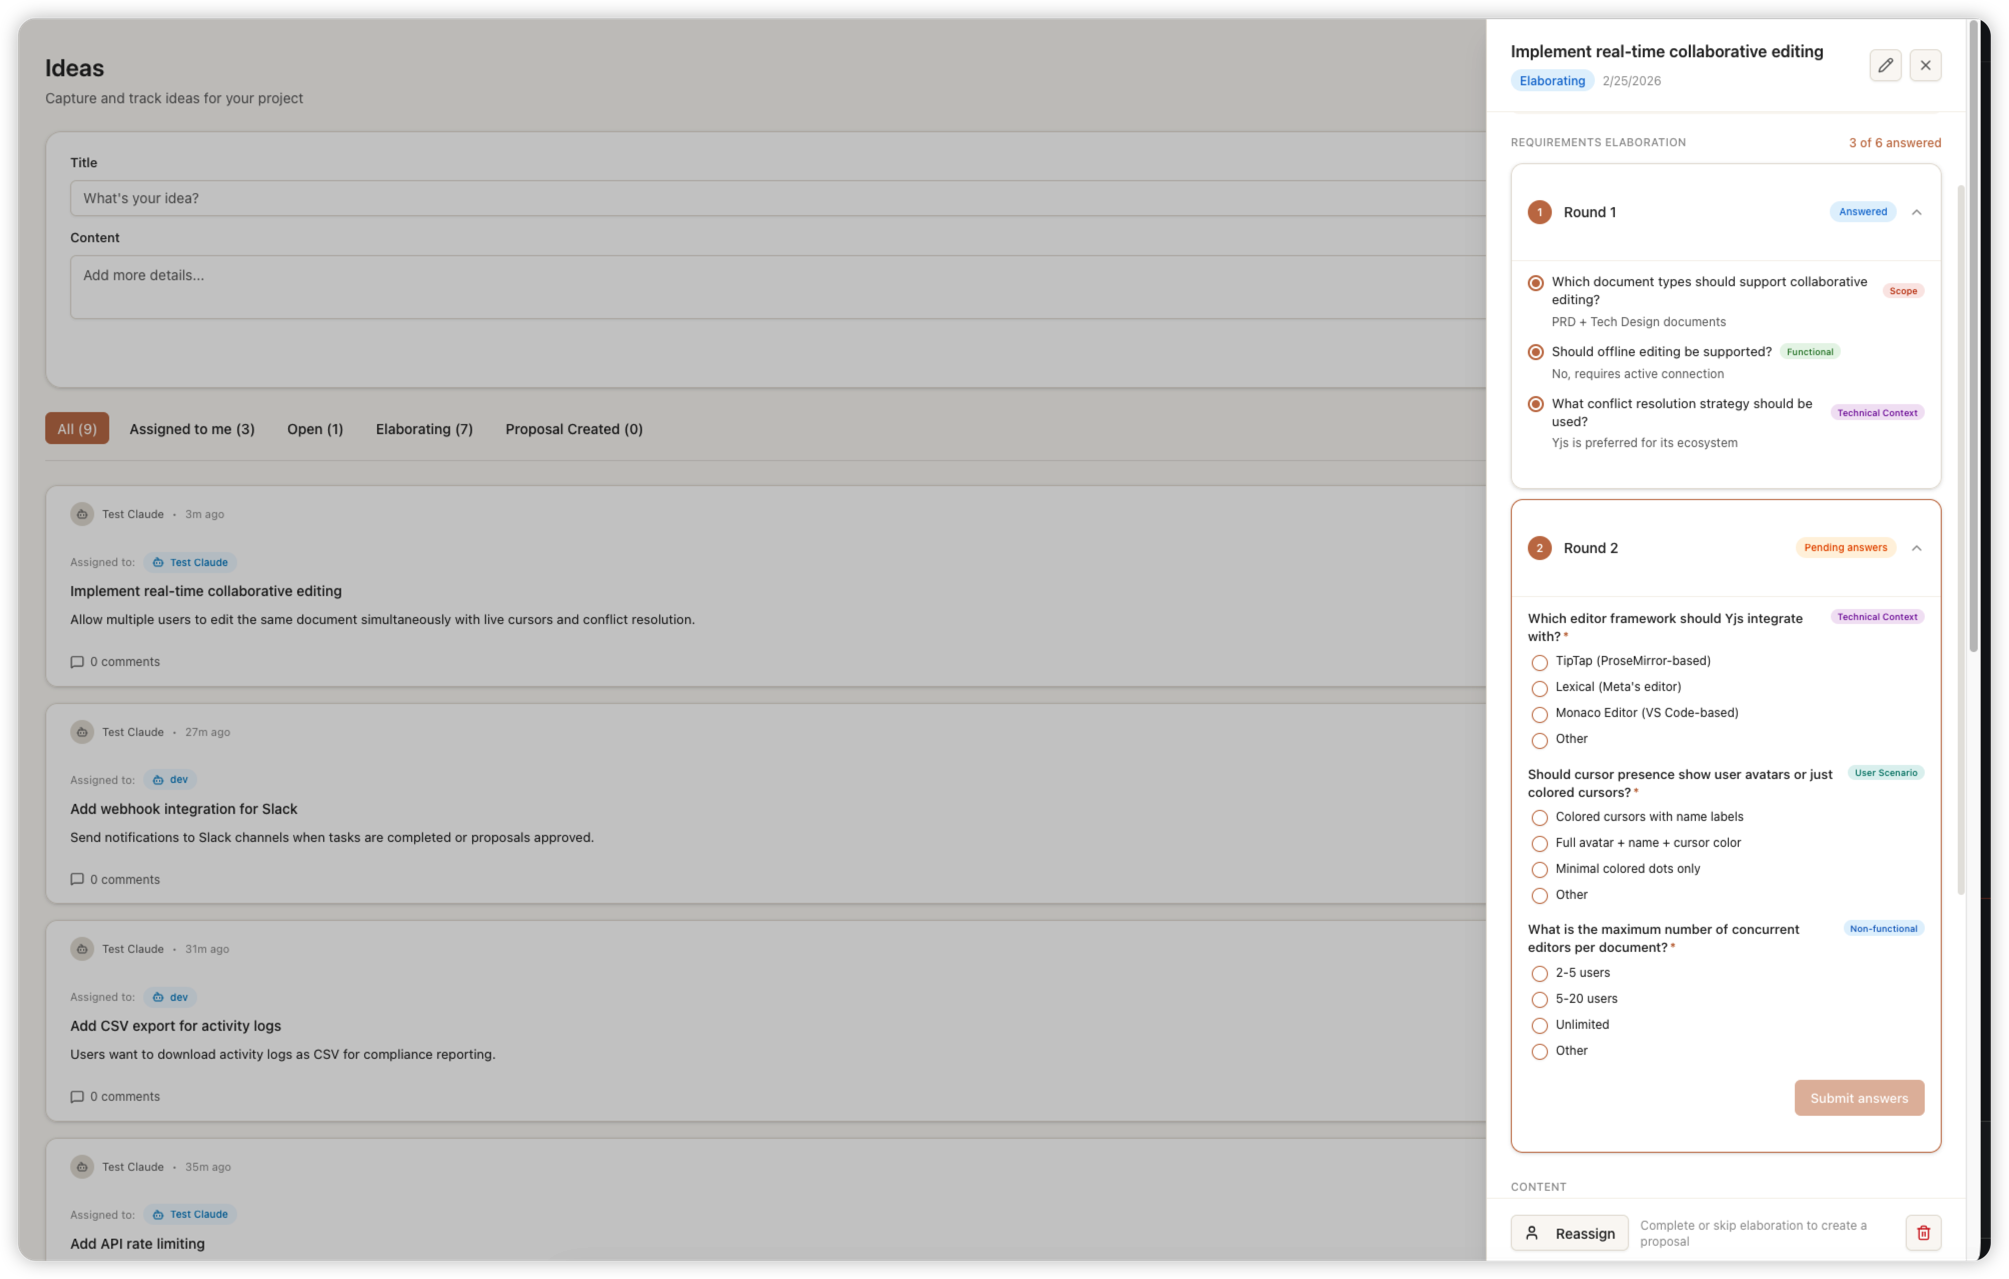Screen dimensions: 2009x1279
Task: Open the Proposal Created filter tab
Action: click(573, 428)
